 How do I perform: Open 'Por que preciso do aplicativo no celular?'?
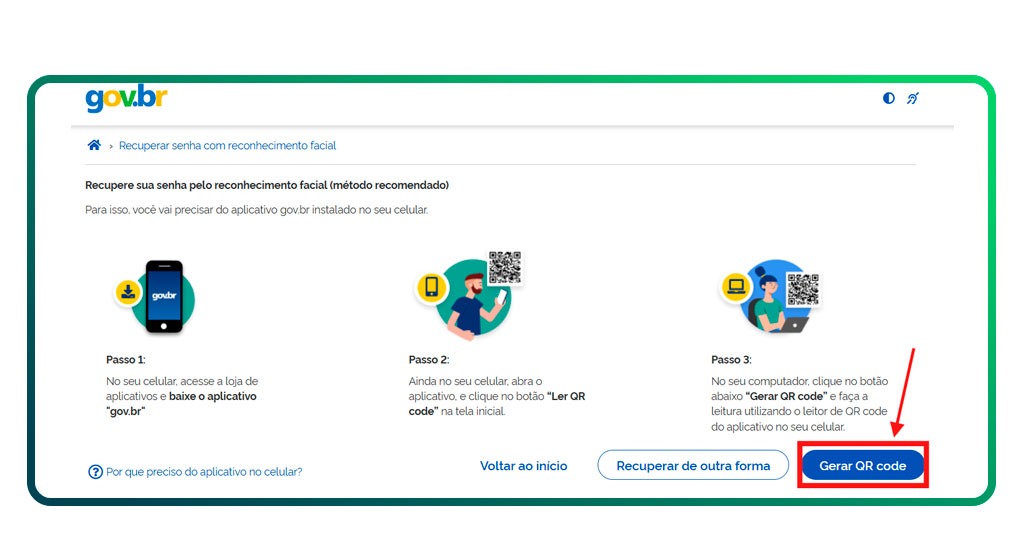click(204, 471)
